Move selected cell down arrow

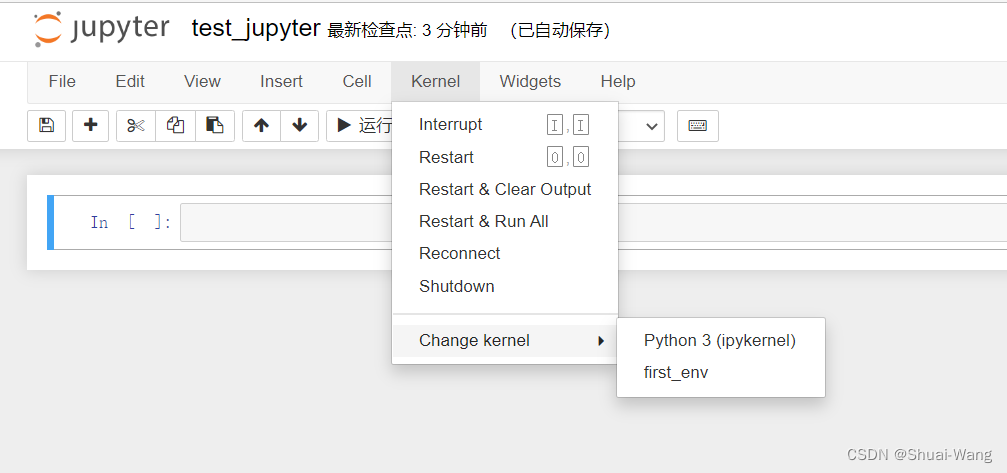pos(299,125)
